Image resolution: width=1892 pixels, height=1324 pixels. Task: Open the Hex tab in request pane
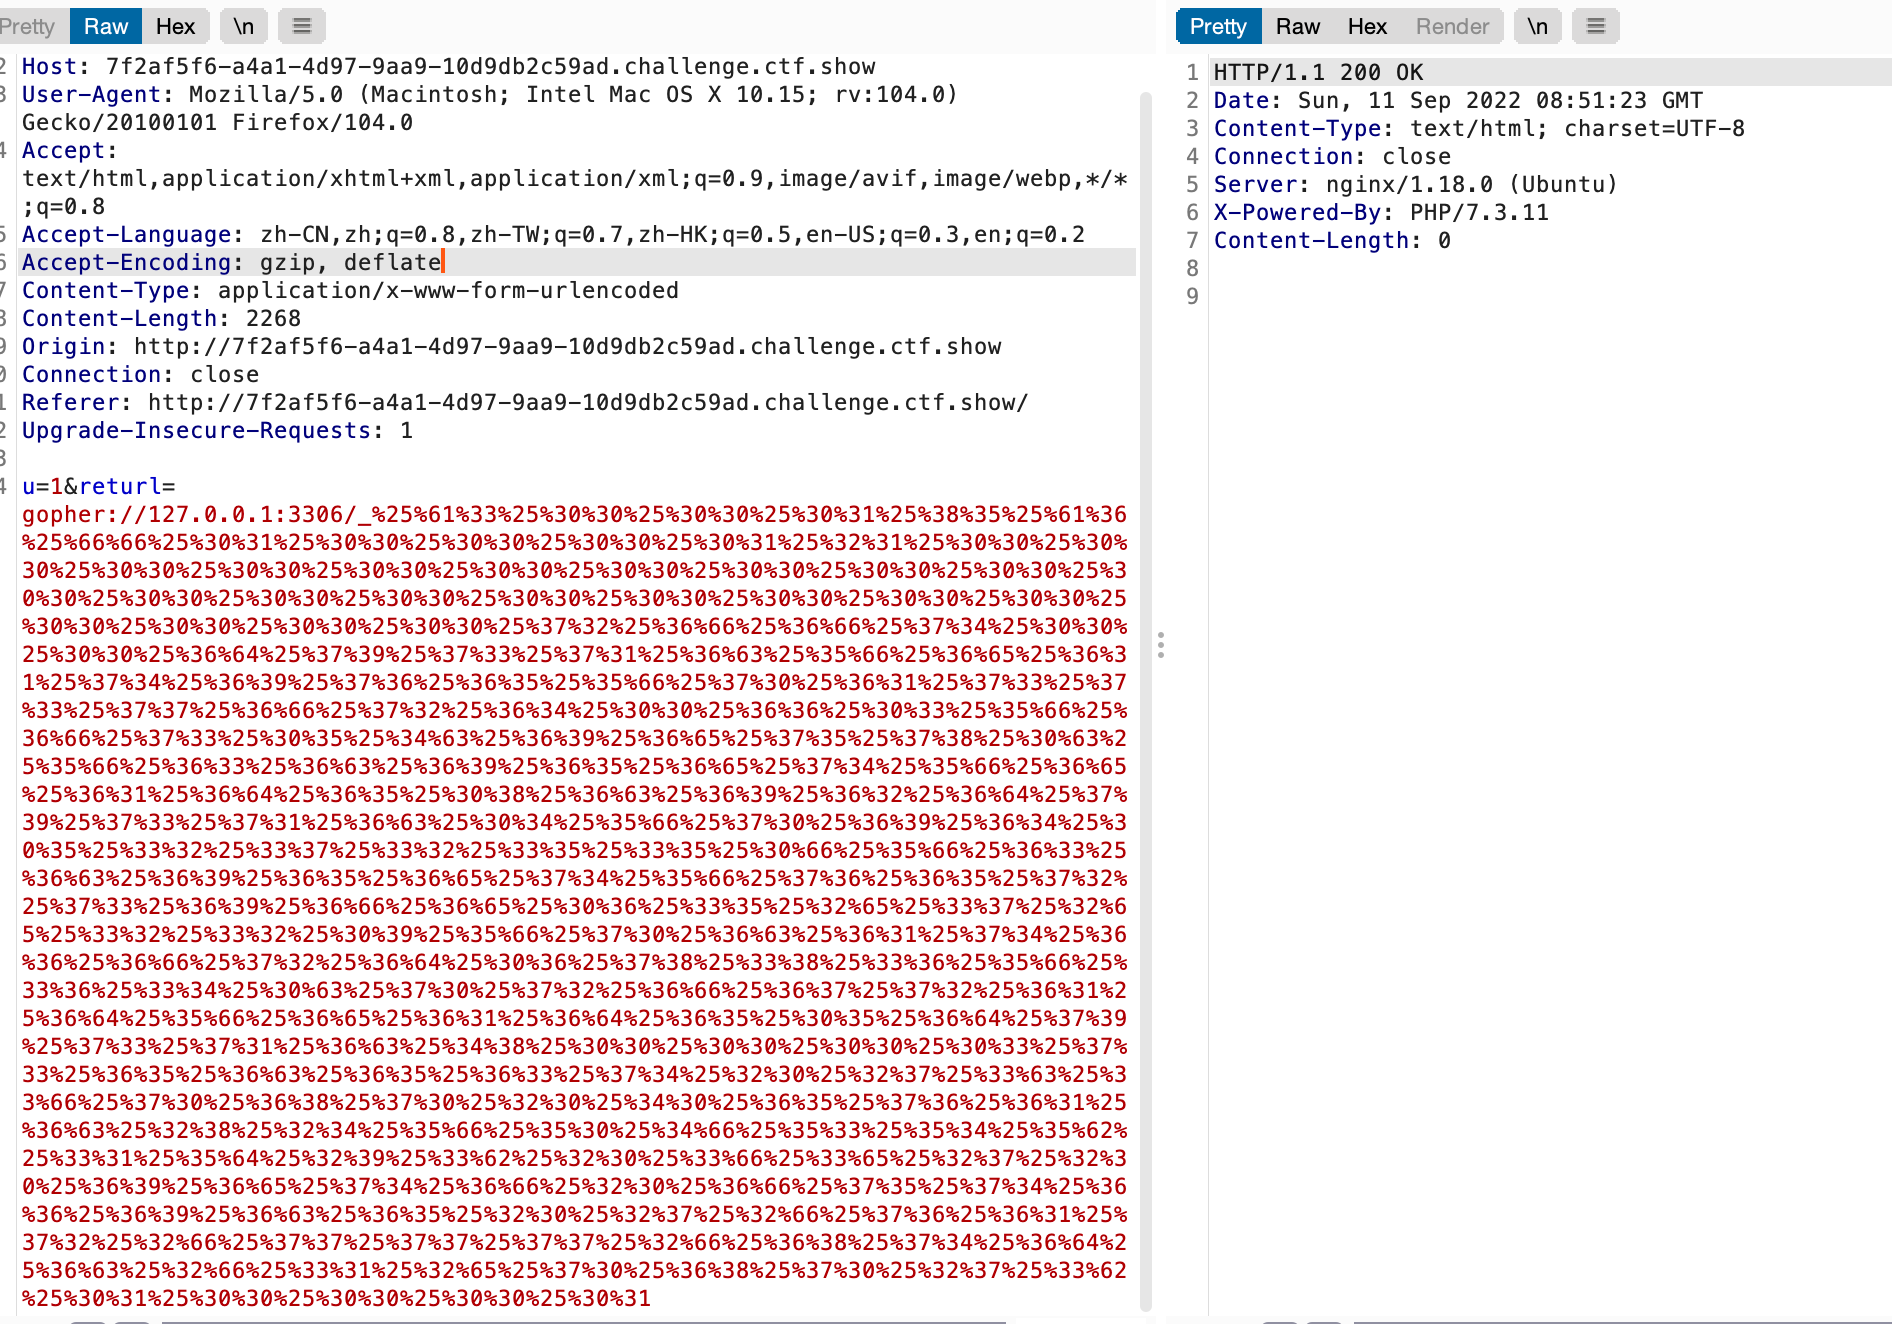(176, 27)
